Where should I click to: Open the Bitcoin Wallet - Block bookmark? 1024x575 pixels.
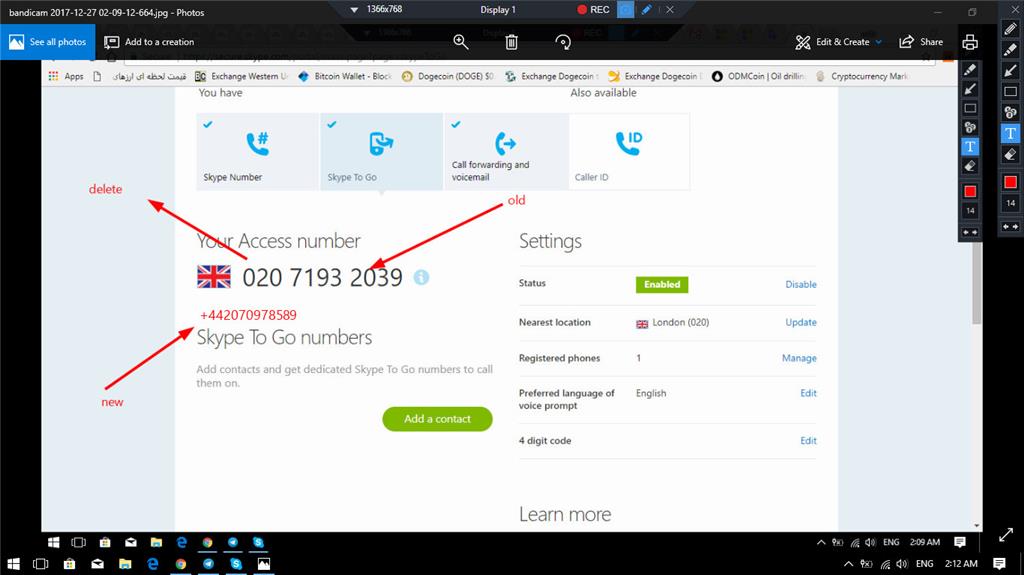click(x=345, y=76)
